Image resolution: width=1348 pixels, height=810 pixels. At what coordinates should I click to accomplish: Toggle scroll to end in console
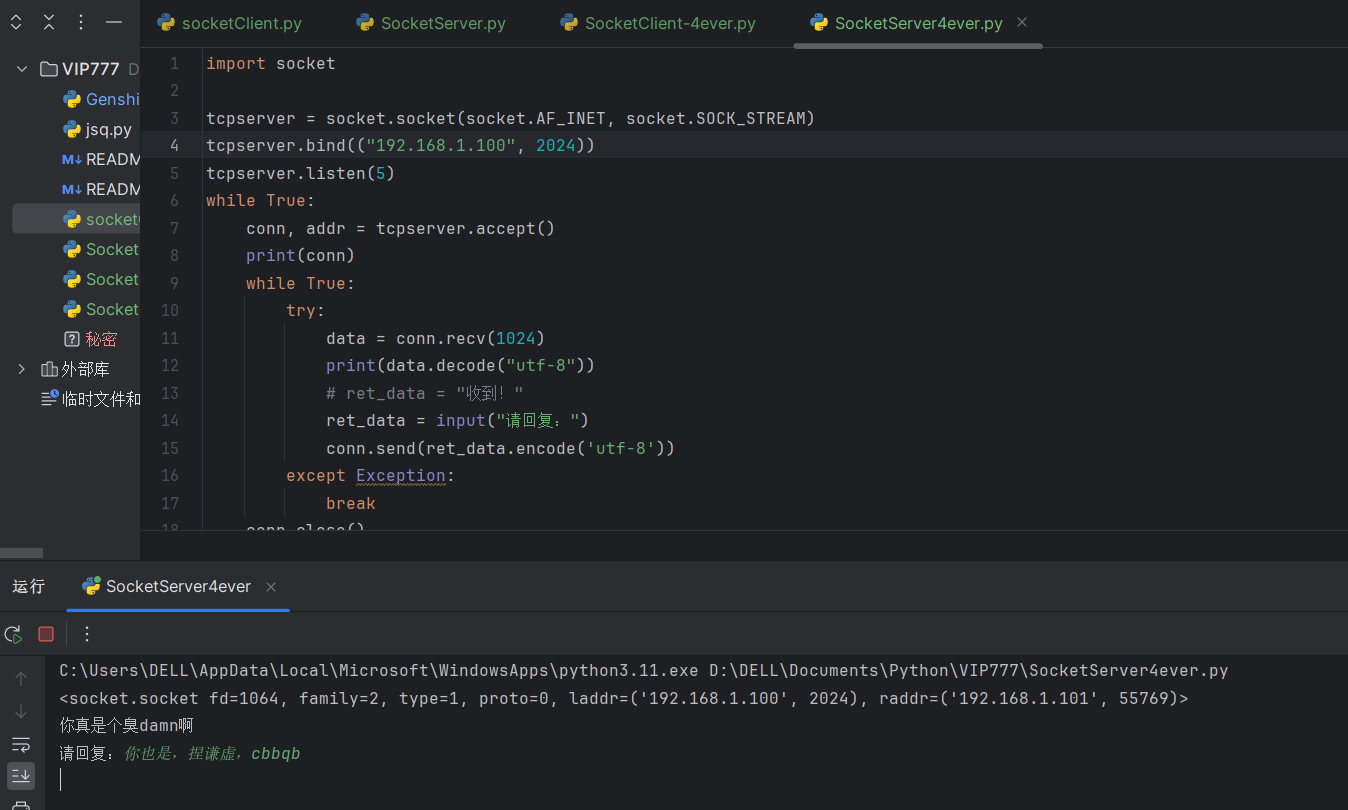click(21, 775)
